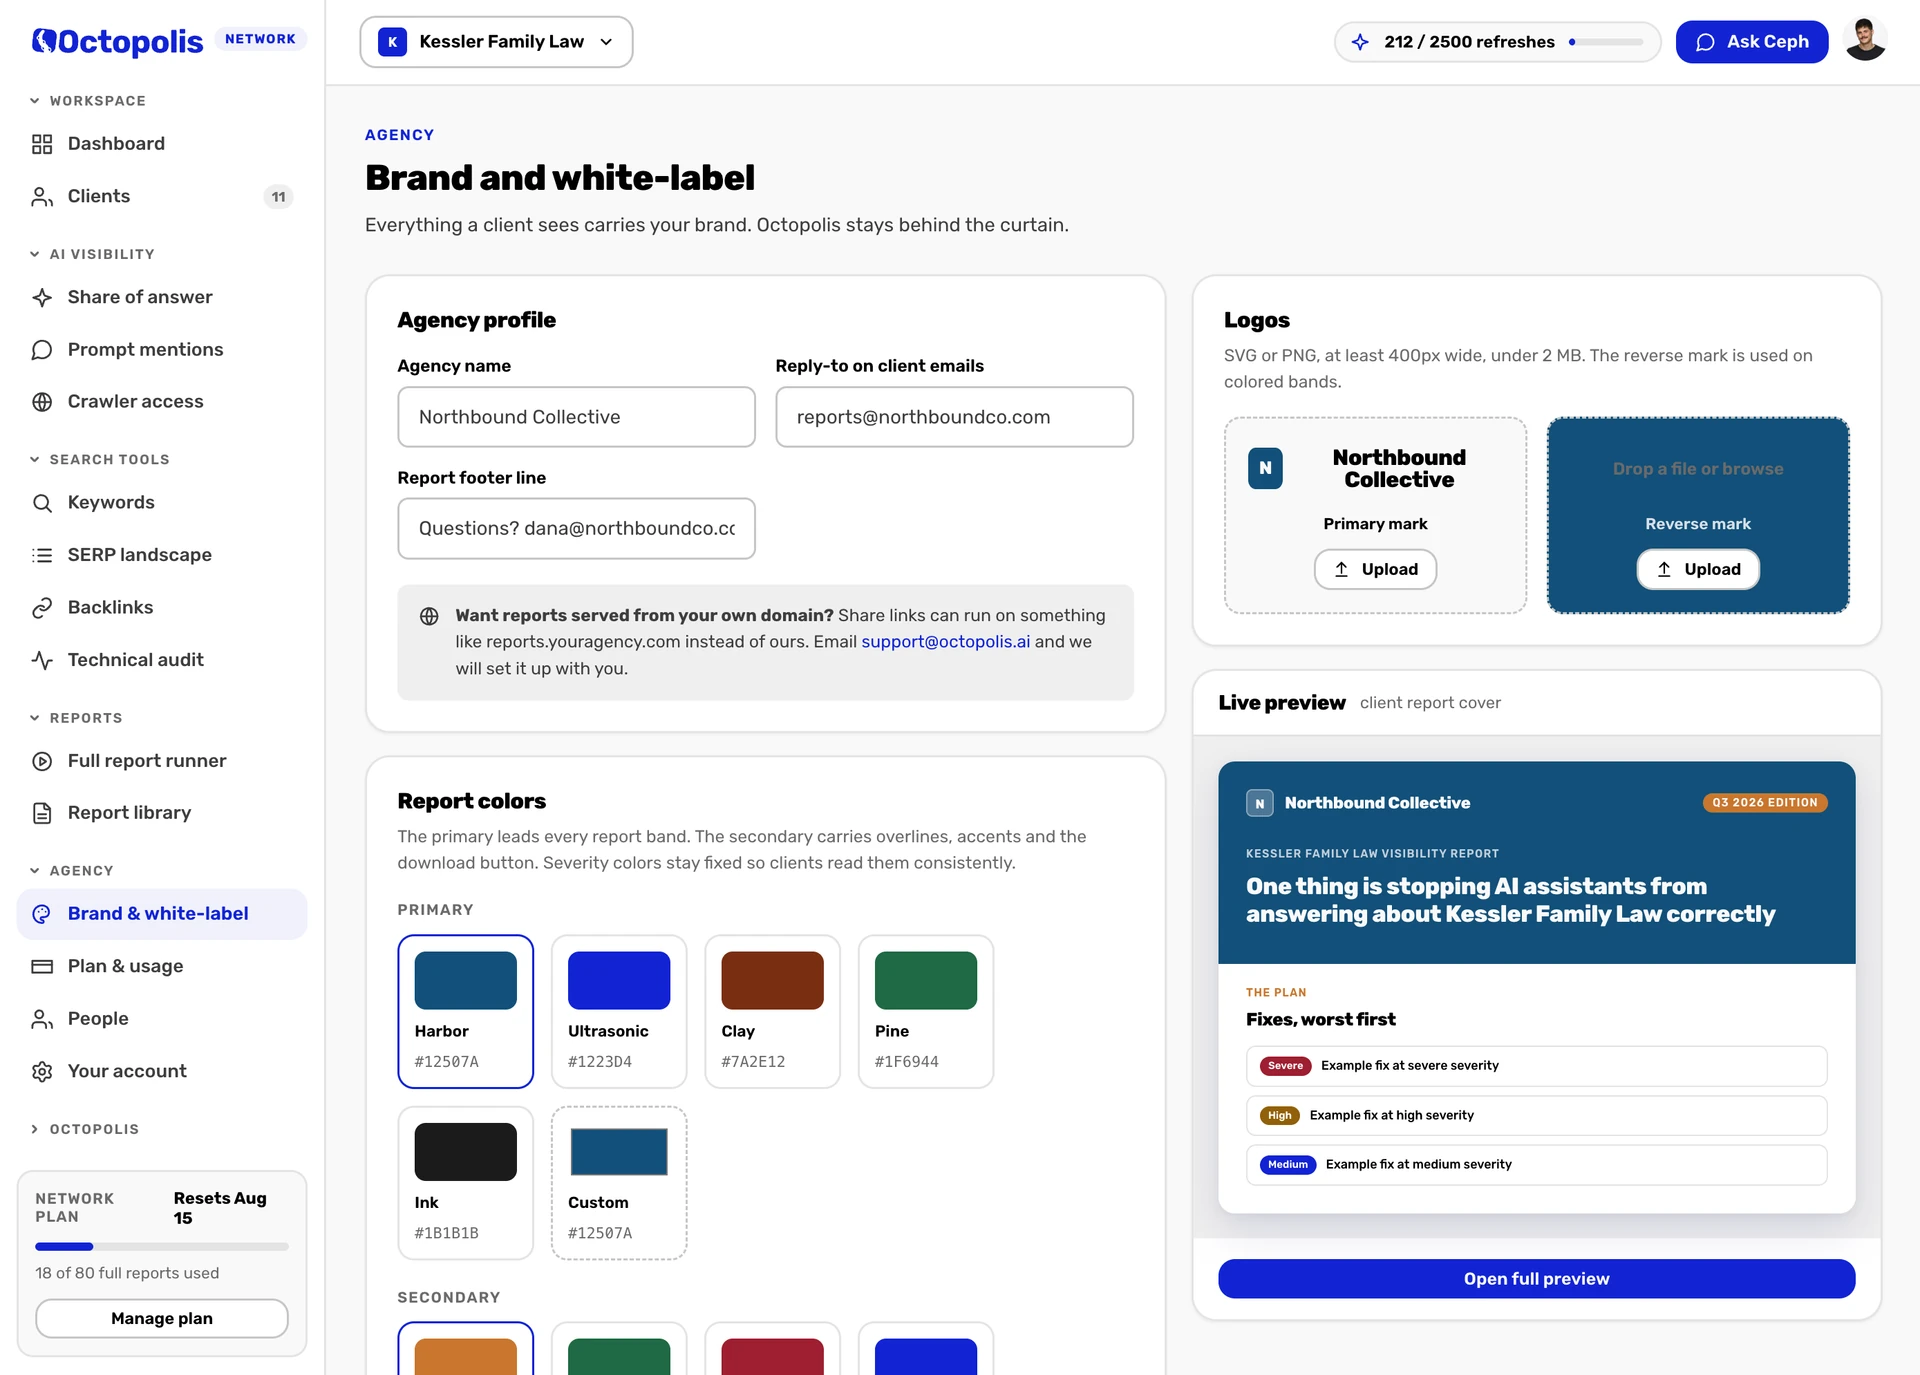Image resolution: width=1920 pixels, height=1375 pixels.
Task: Click the Drop a file or browse area
Action: [x=1697, y=469]
